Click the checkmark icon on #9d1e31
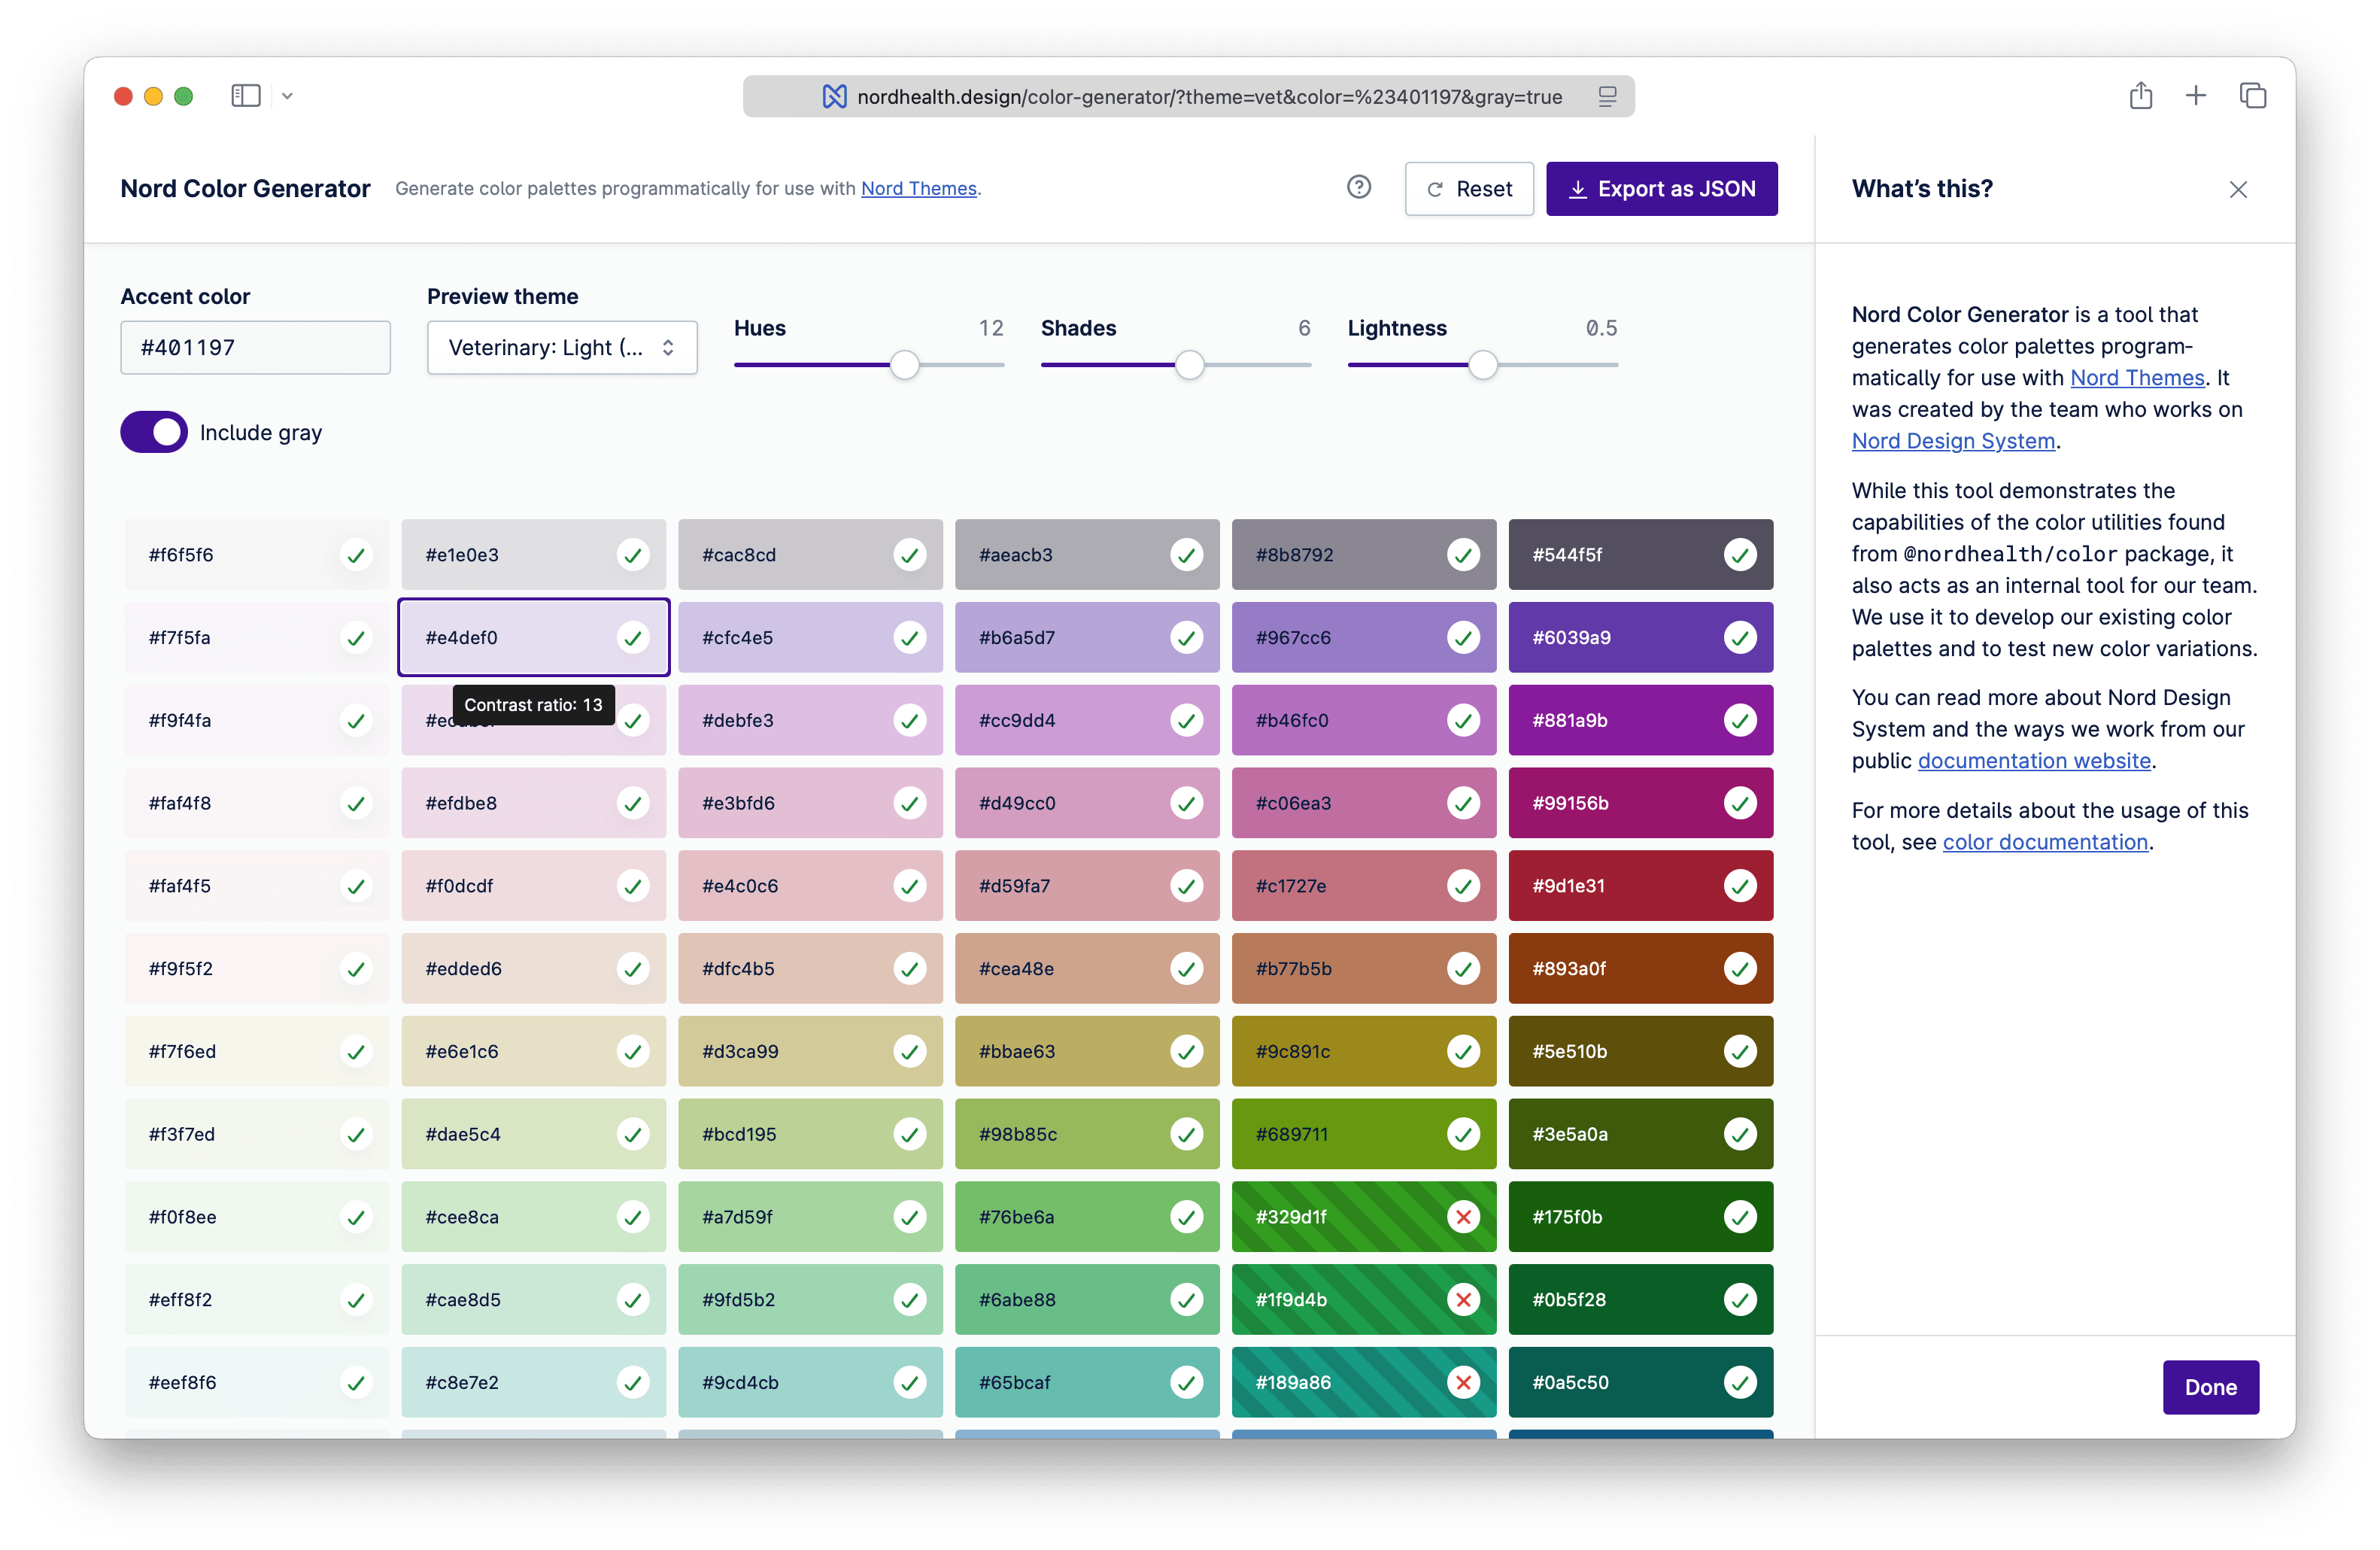This screenshot has width=2380, height=1550. (x=1740, y=886)
